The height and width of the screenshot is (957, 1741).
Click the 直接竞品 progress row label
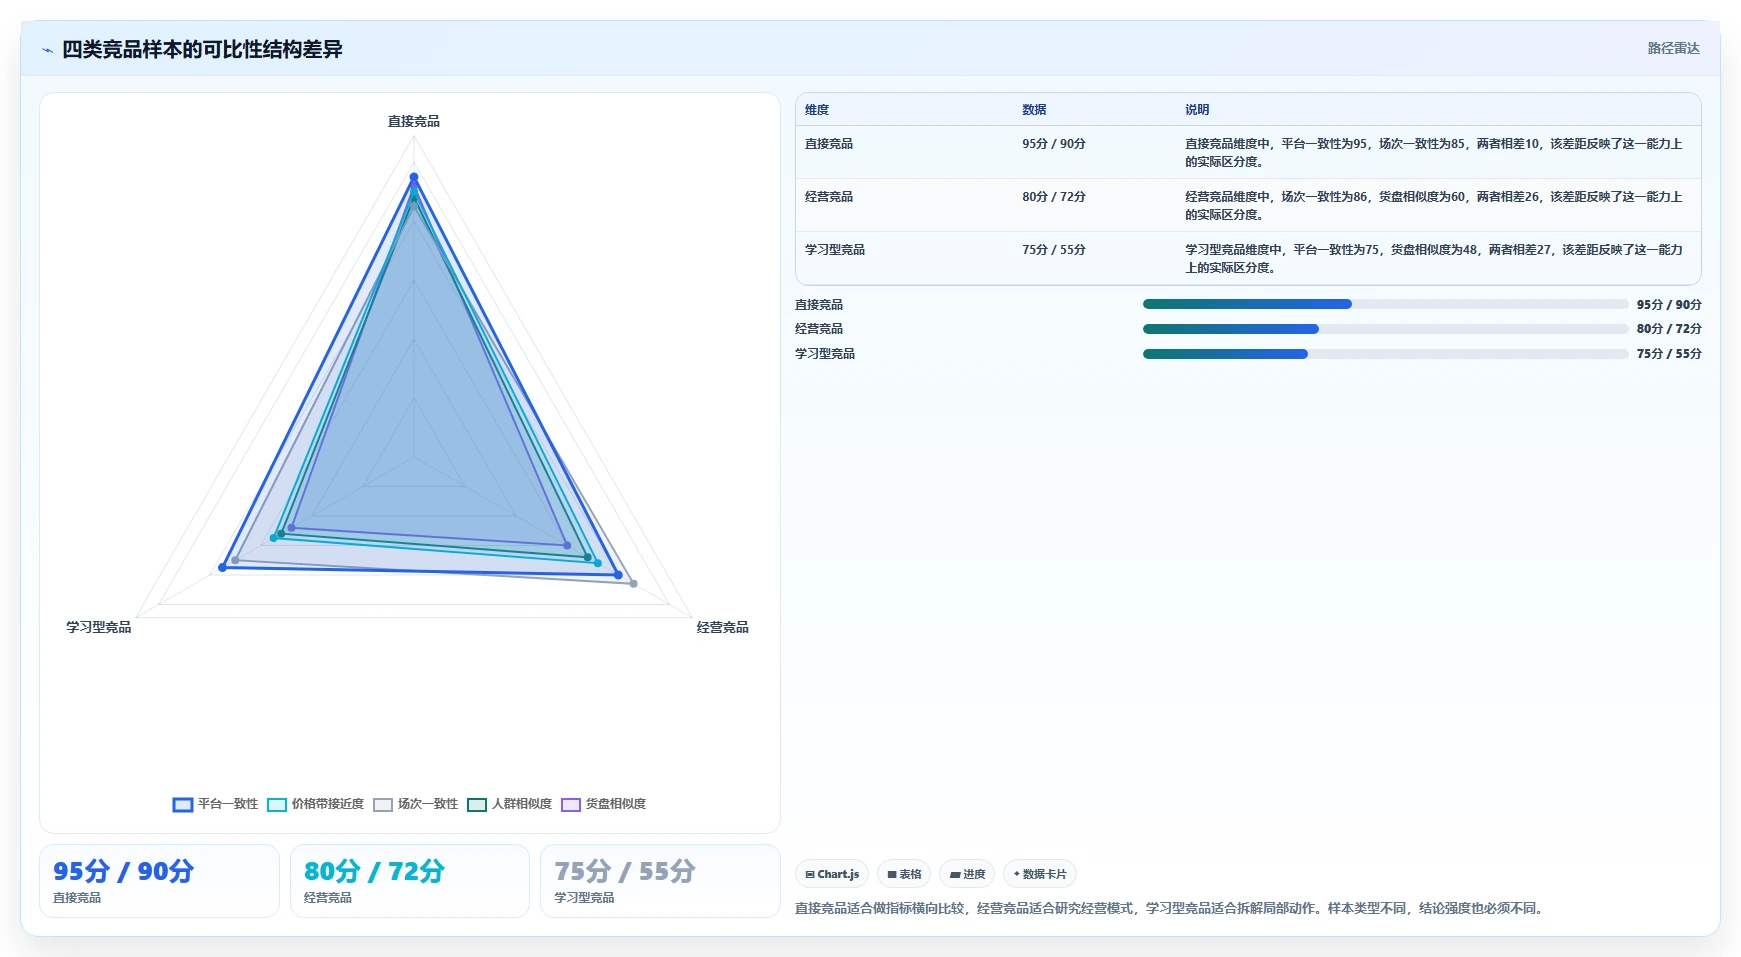[x=819, y=305]
